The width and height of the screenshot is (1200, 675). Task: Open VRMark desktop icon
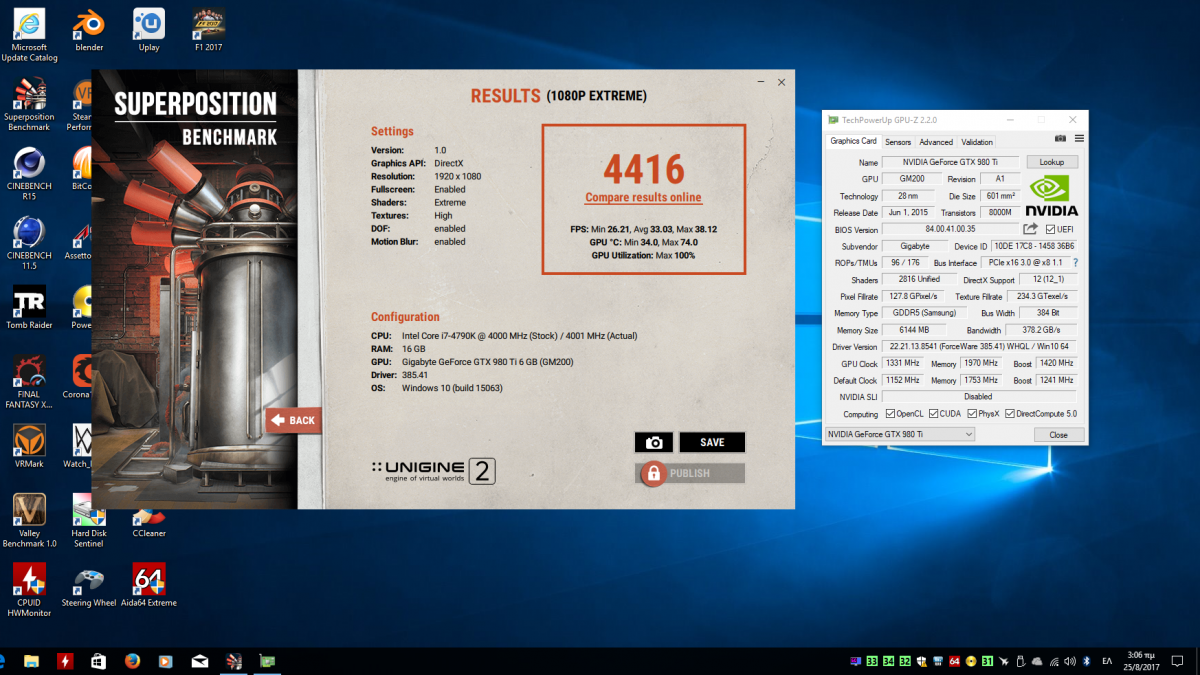[28, 446]
